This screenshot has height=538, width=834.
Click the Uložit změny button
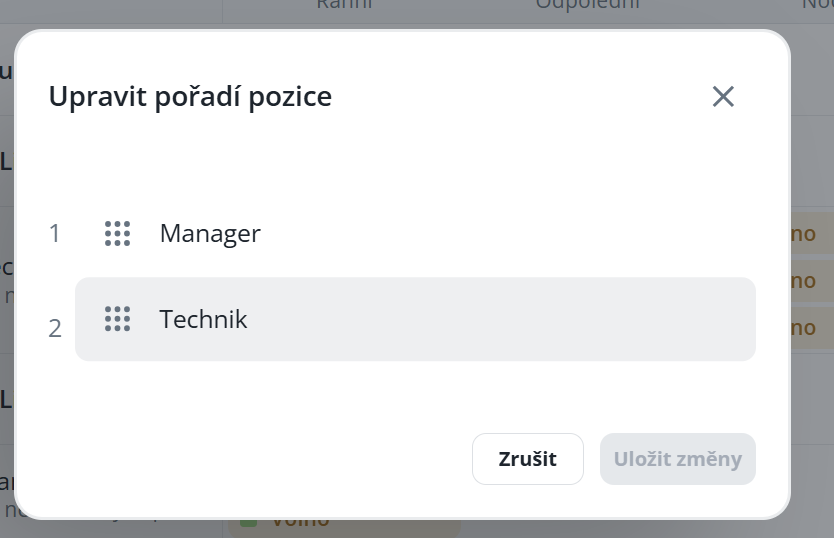coord(677,459)
